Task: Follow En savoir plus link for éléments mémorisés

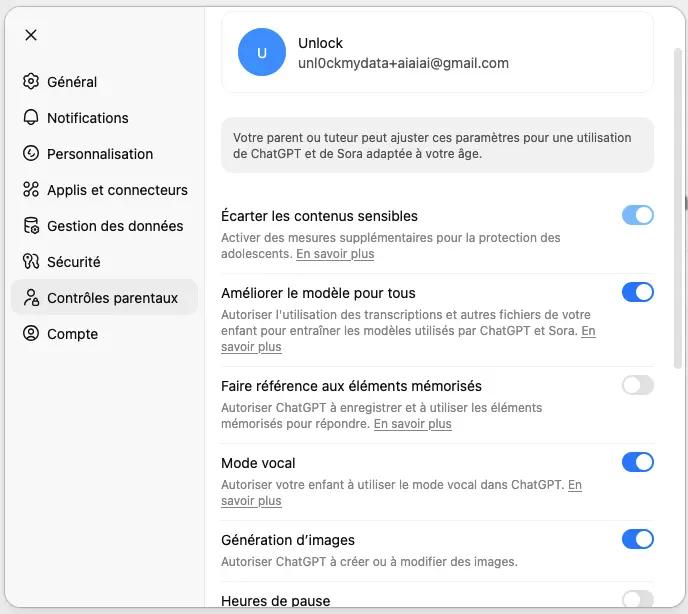Action: point(412,424)
